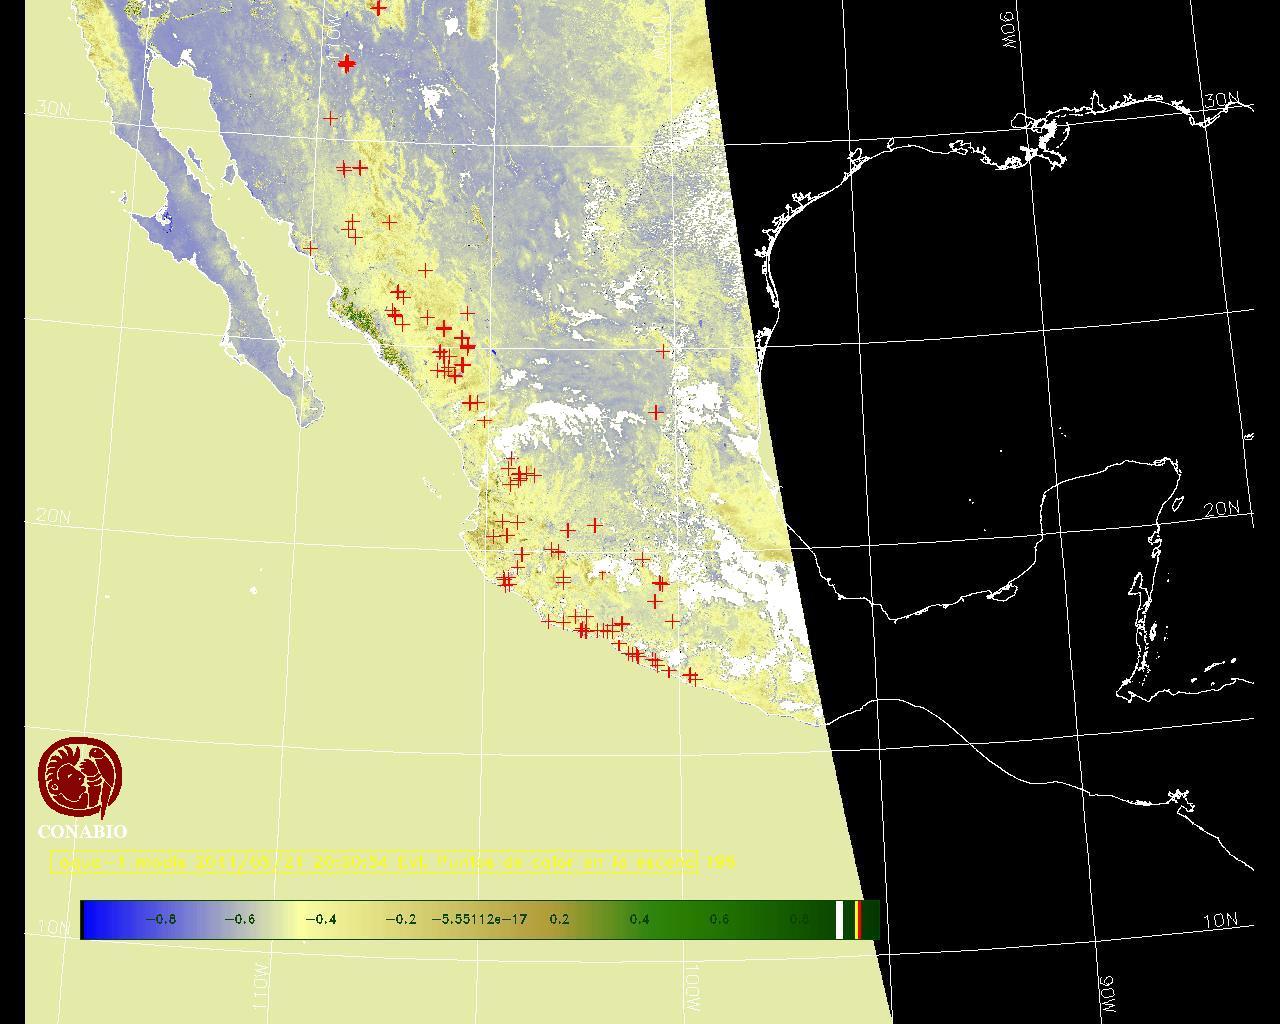Choose the 0.4 green value on the colorbar
The image size is (1280, 1024).
(x=639, y=919)
